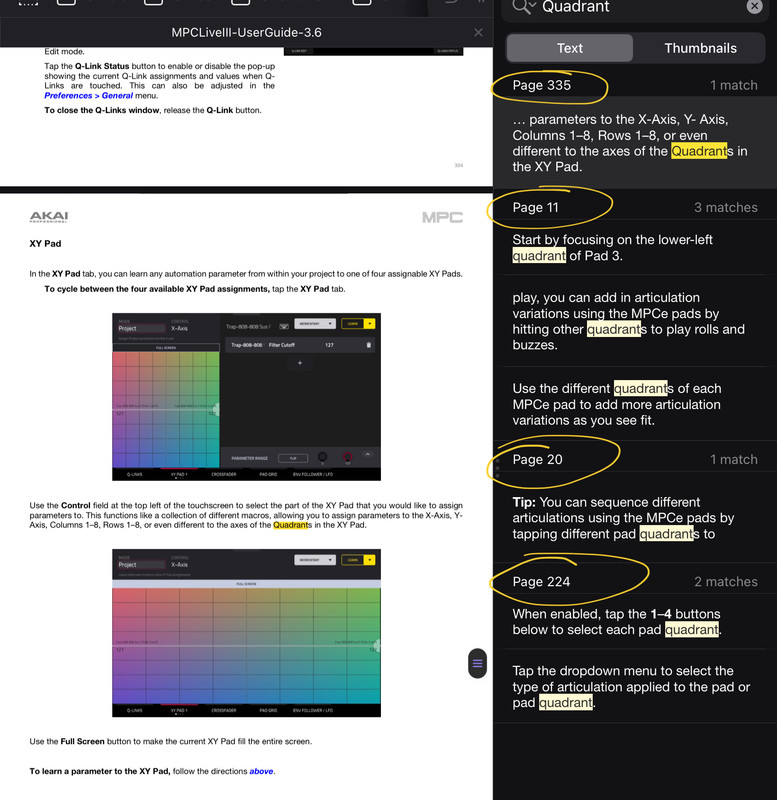The height and width of the screenshot is (800, 777).
Task: Select the Page 11 section header
Action: pos(535,208)
